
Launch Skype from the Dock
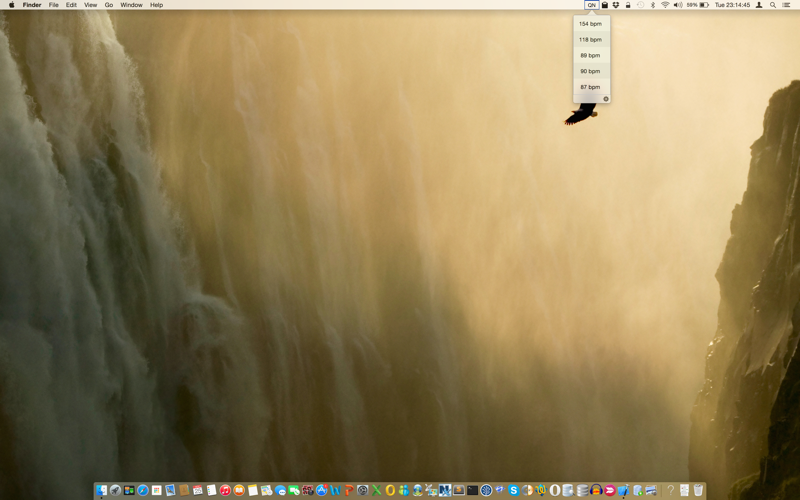tap(513, 490)
